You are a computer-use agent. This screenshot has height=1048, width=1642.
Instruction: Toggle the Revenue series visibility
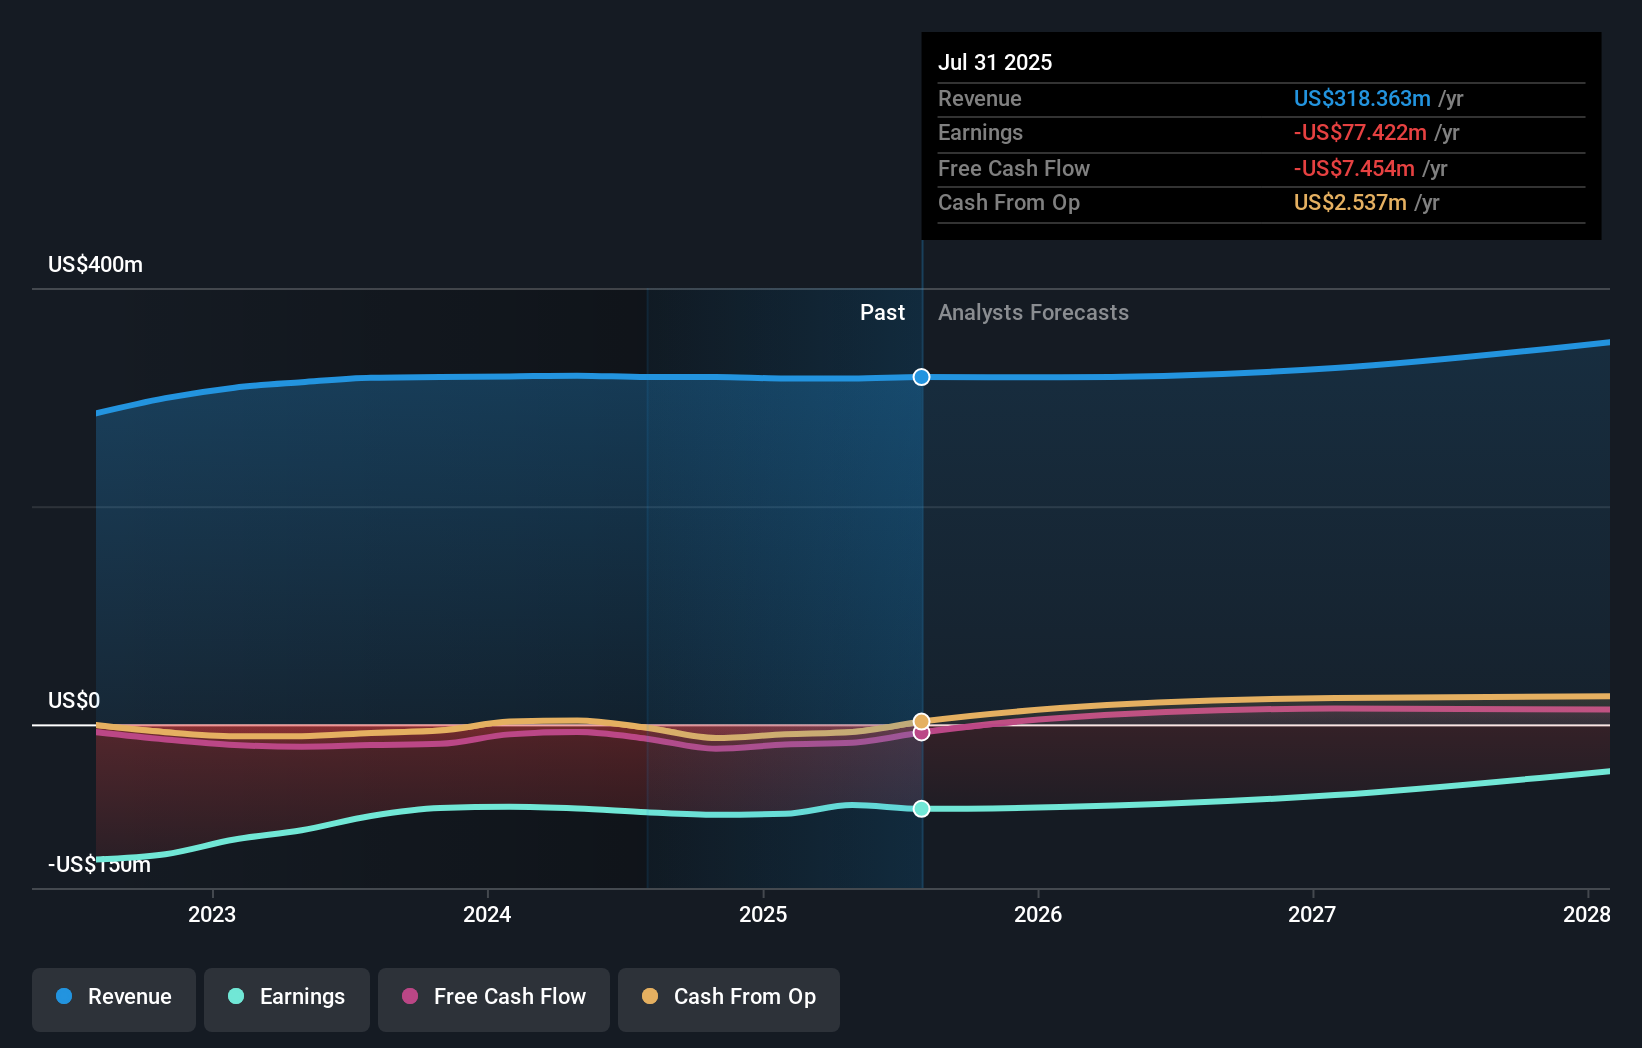point(113,997)
